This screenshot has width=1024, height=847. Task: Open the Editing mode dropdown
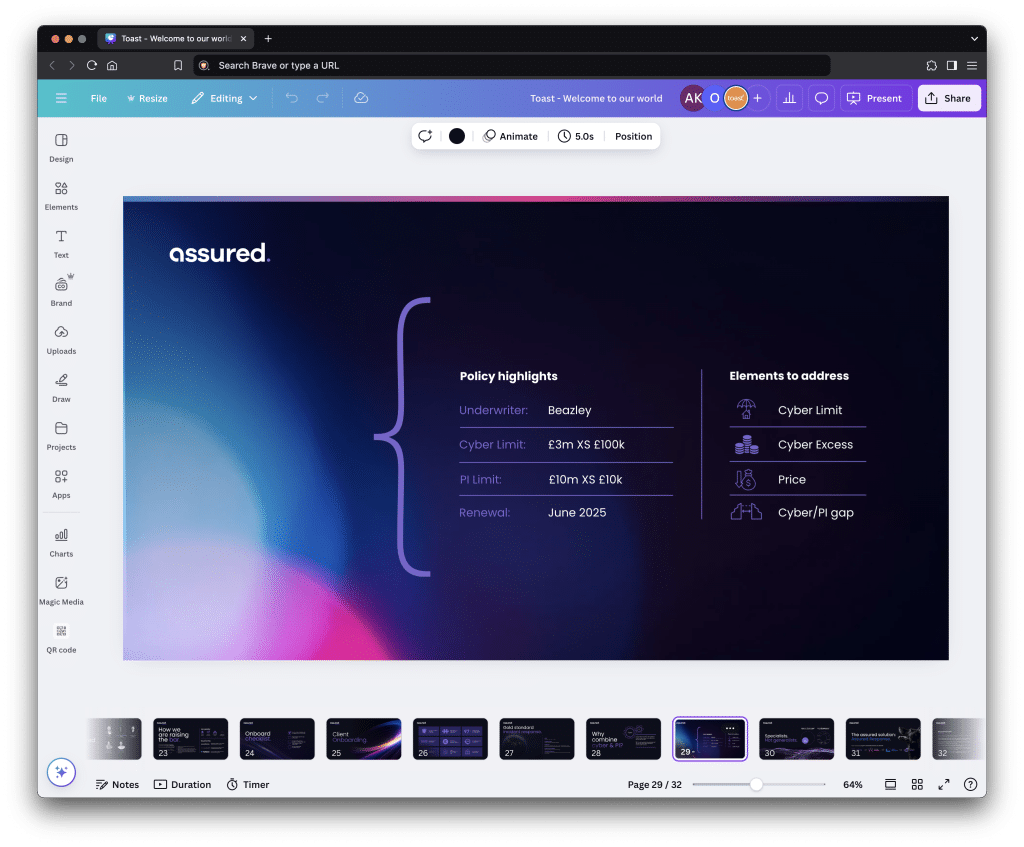pos(224,97)
